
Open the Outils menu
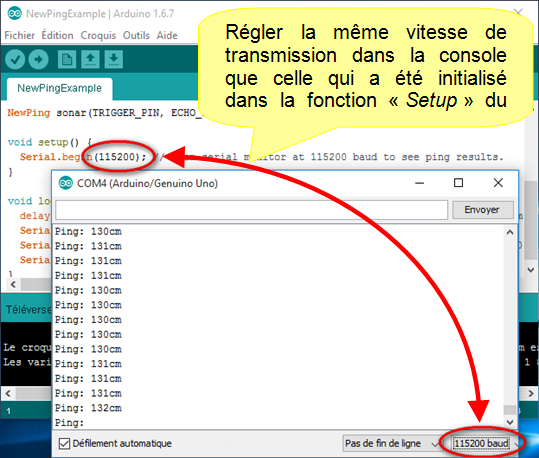(136, 35)
